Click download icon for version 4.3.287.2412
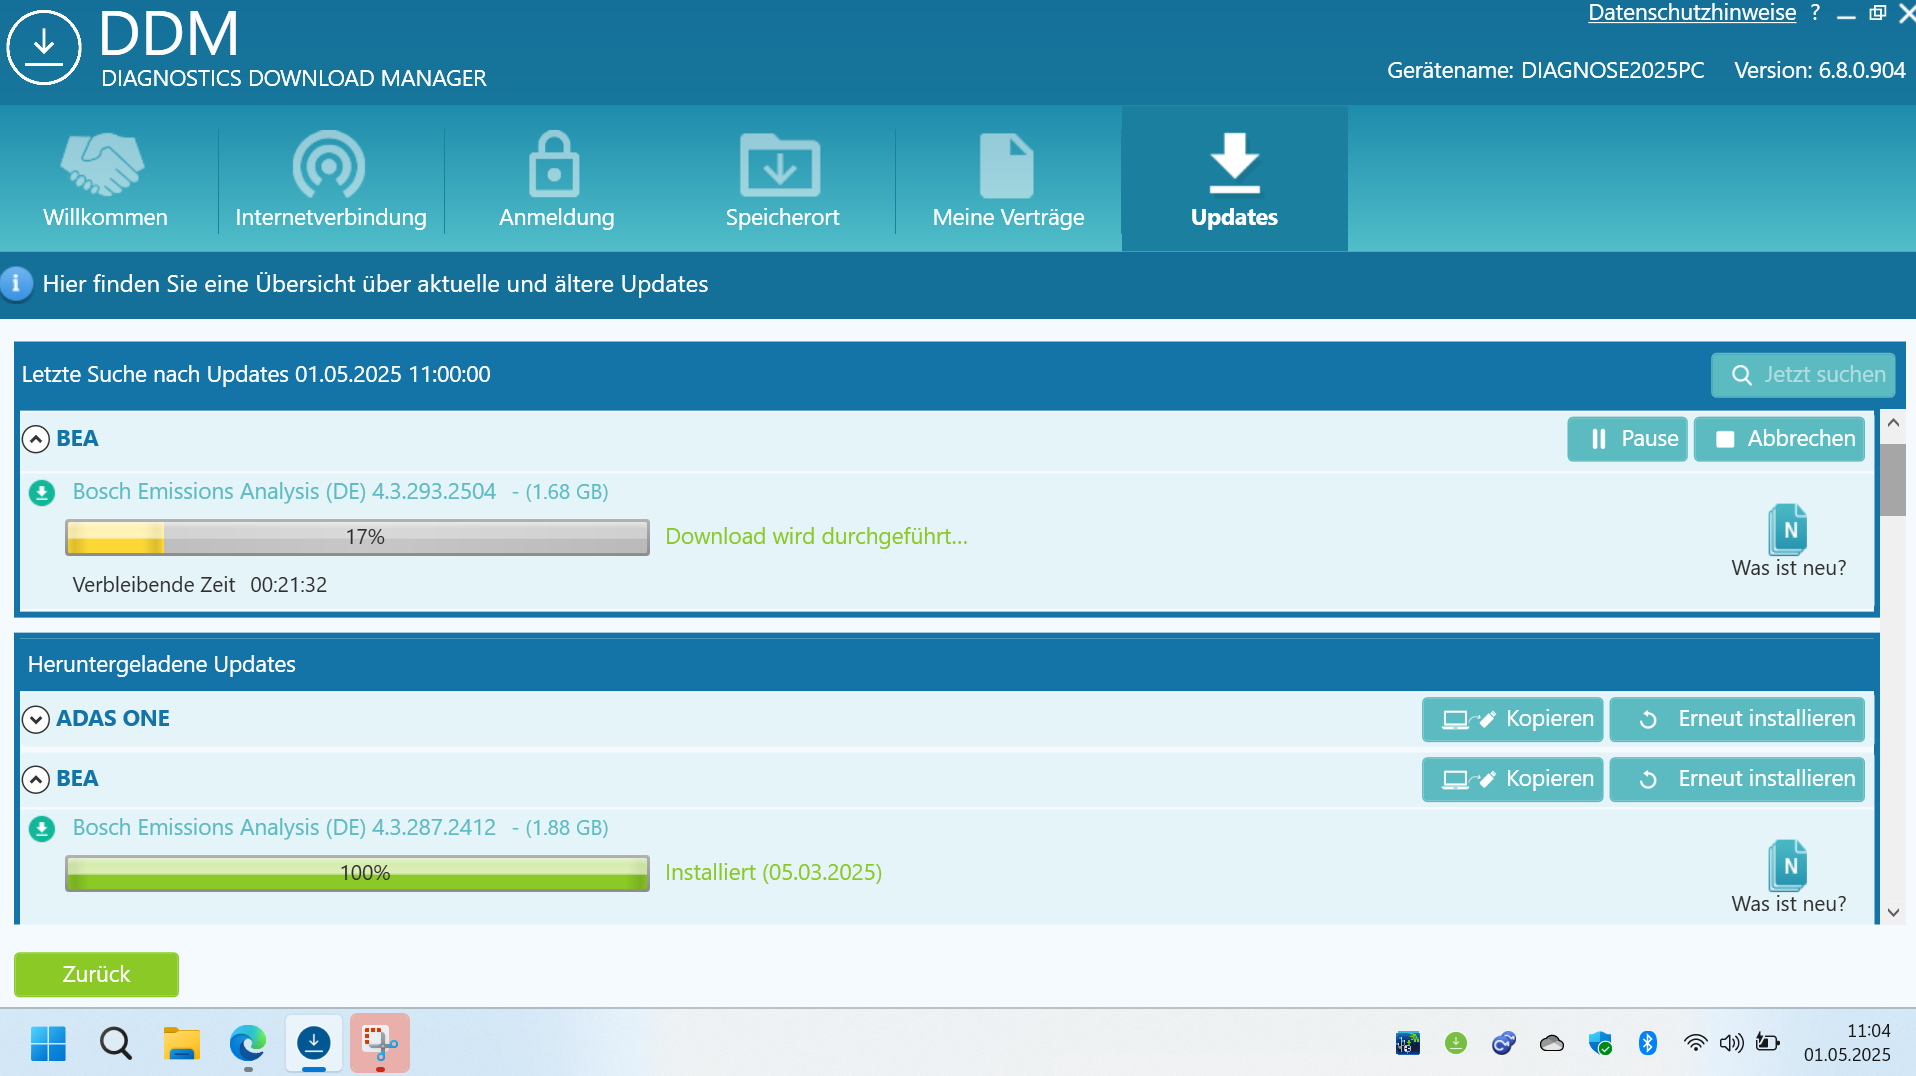The image size is (1916, 1076). click(x=42, y=828)
